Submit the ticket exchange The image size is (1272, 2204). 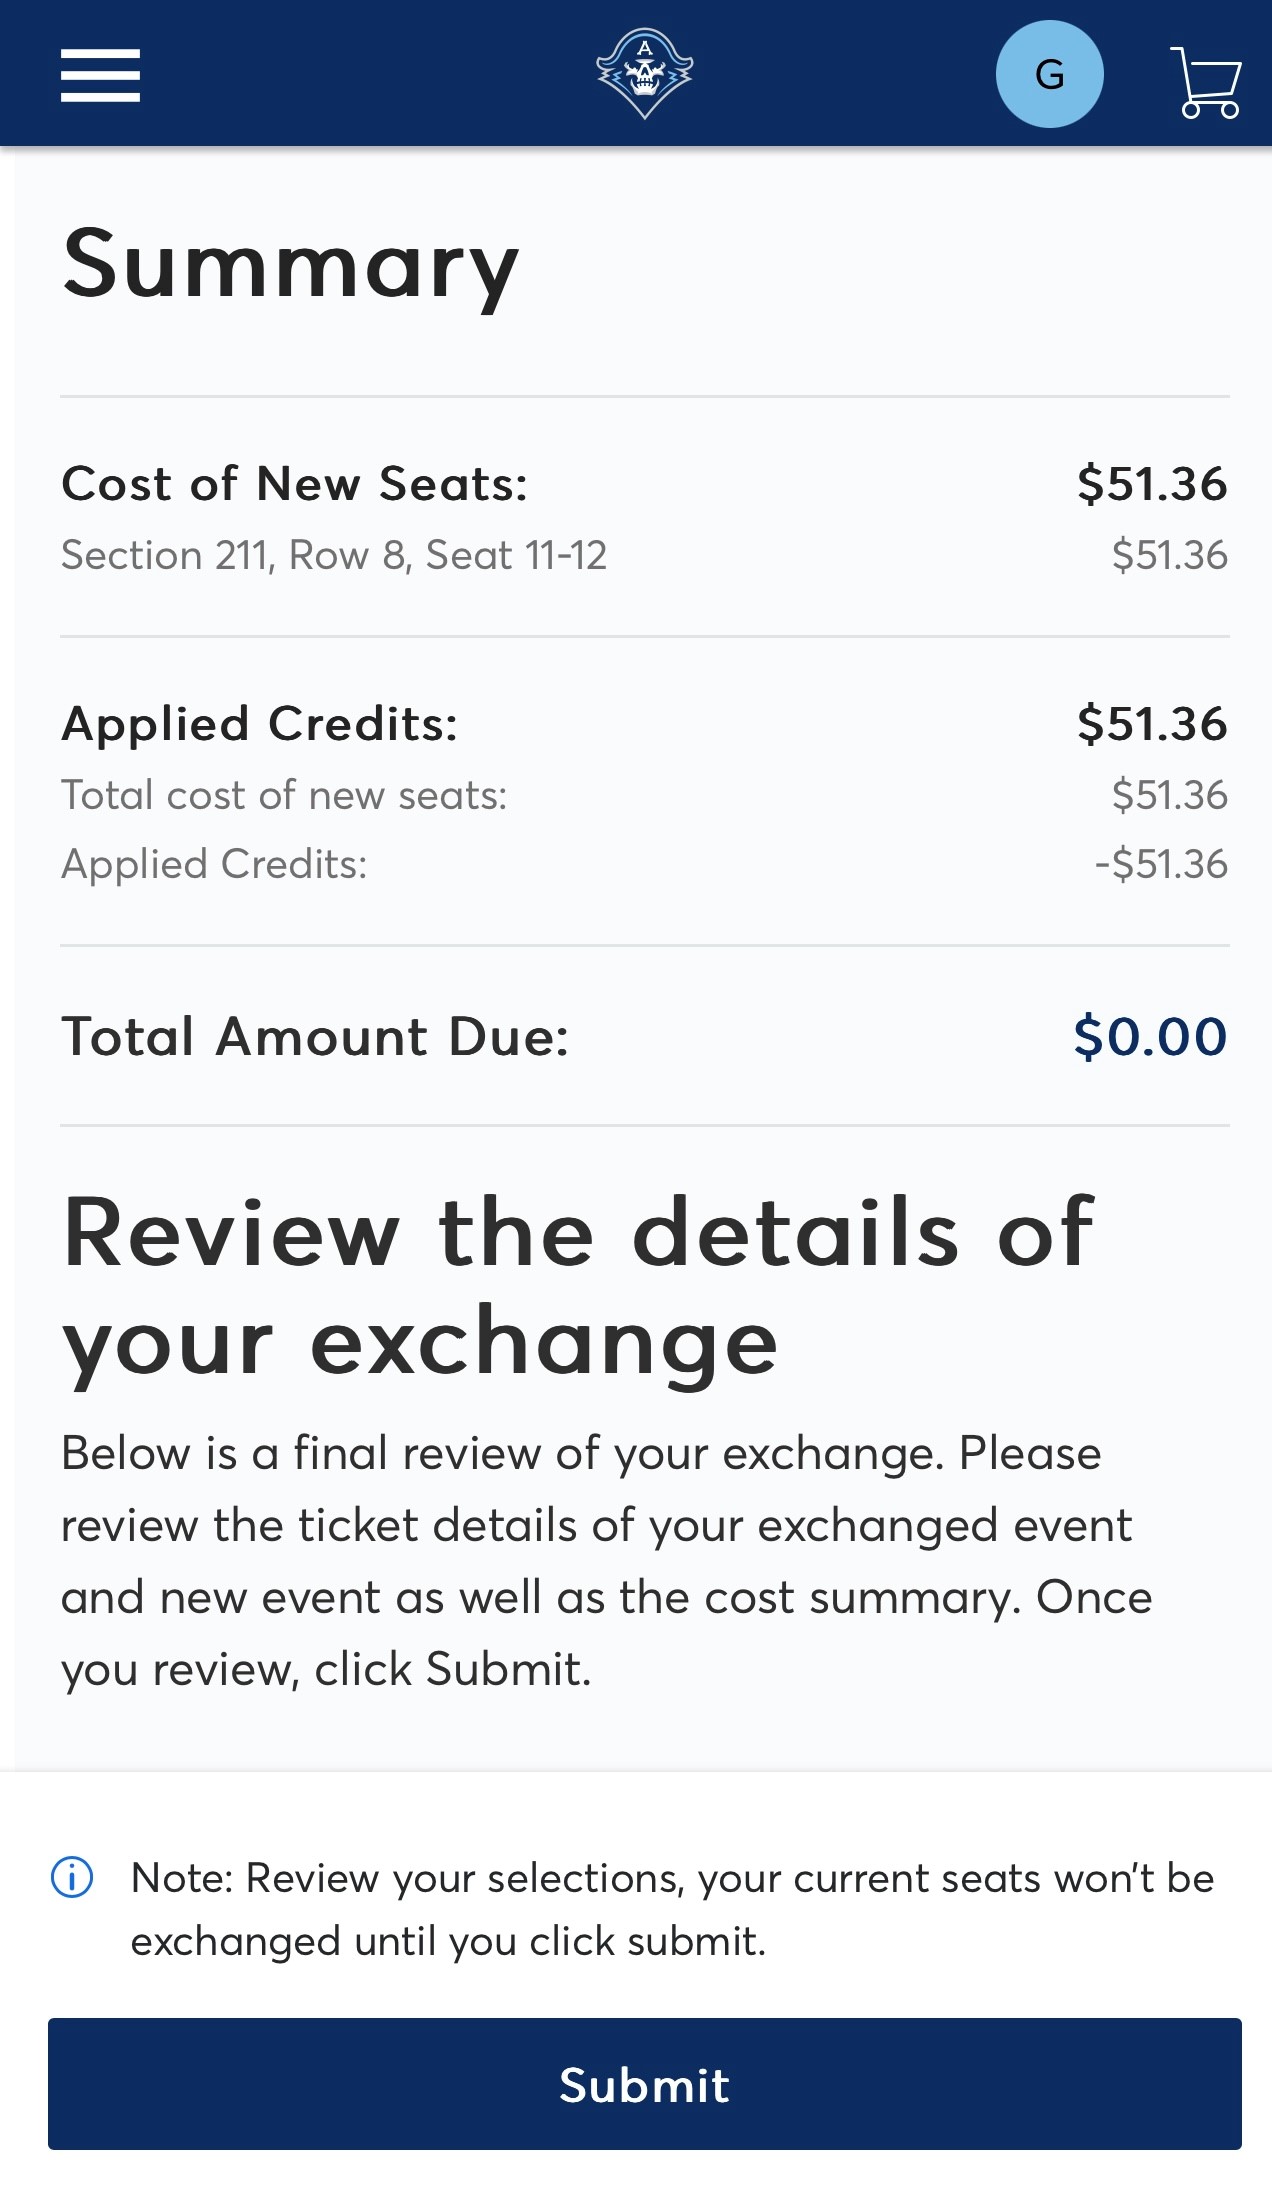point(644,2084)
